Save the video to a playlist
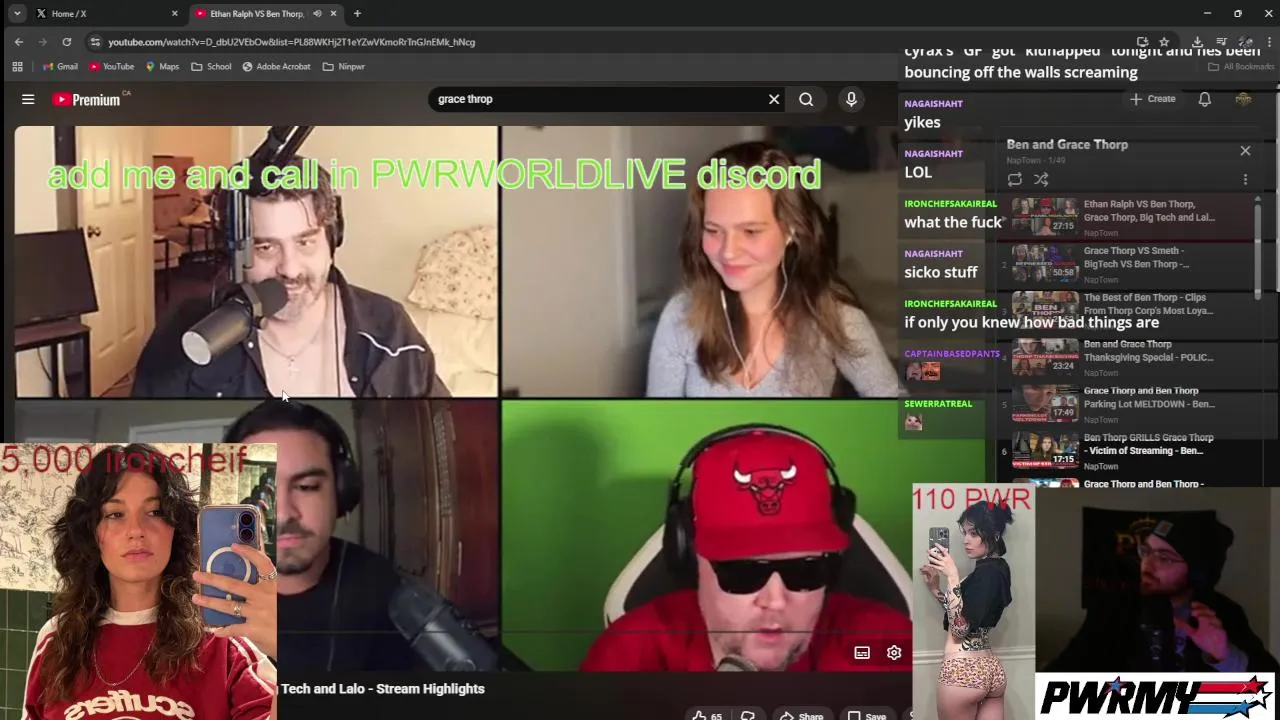Image resolution: width=1280 pixels, height=720 pixels. (x=868, y=716)
